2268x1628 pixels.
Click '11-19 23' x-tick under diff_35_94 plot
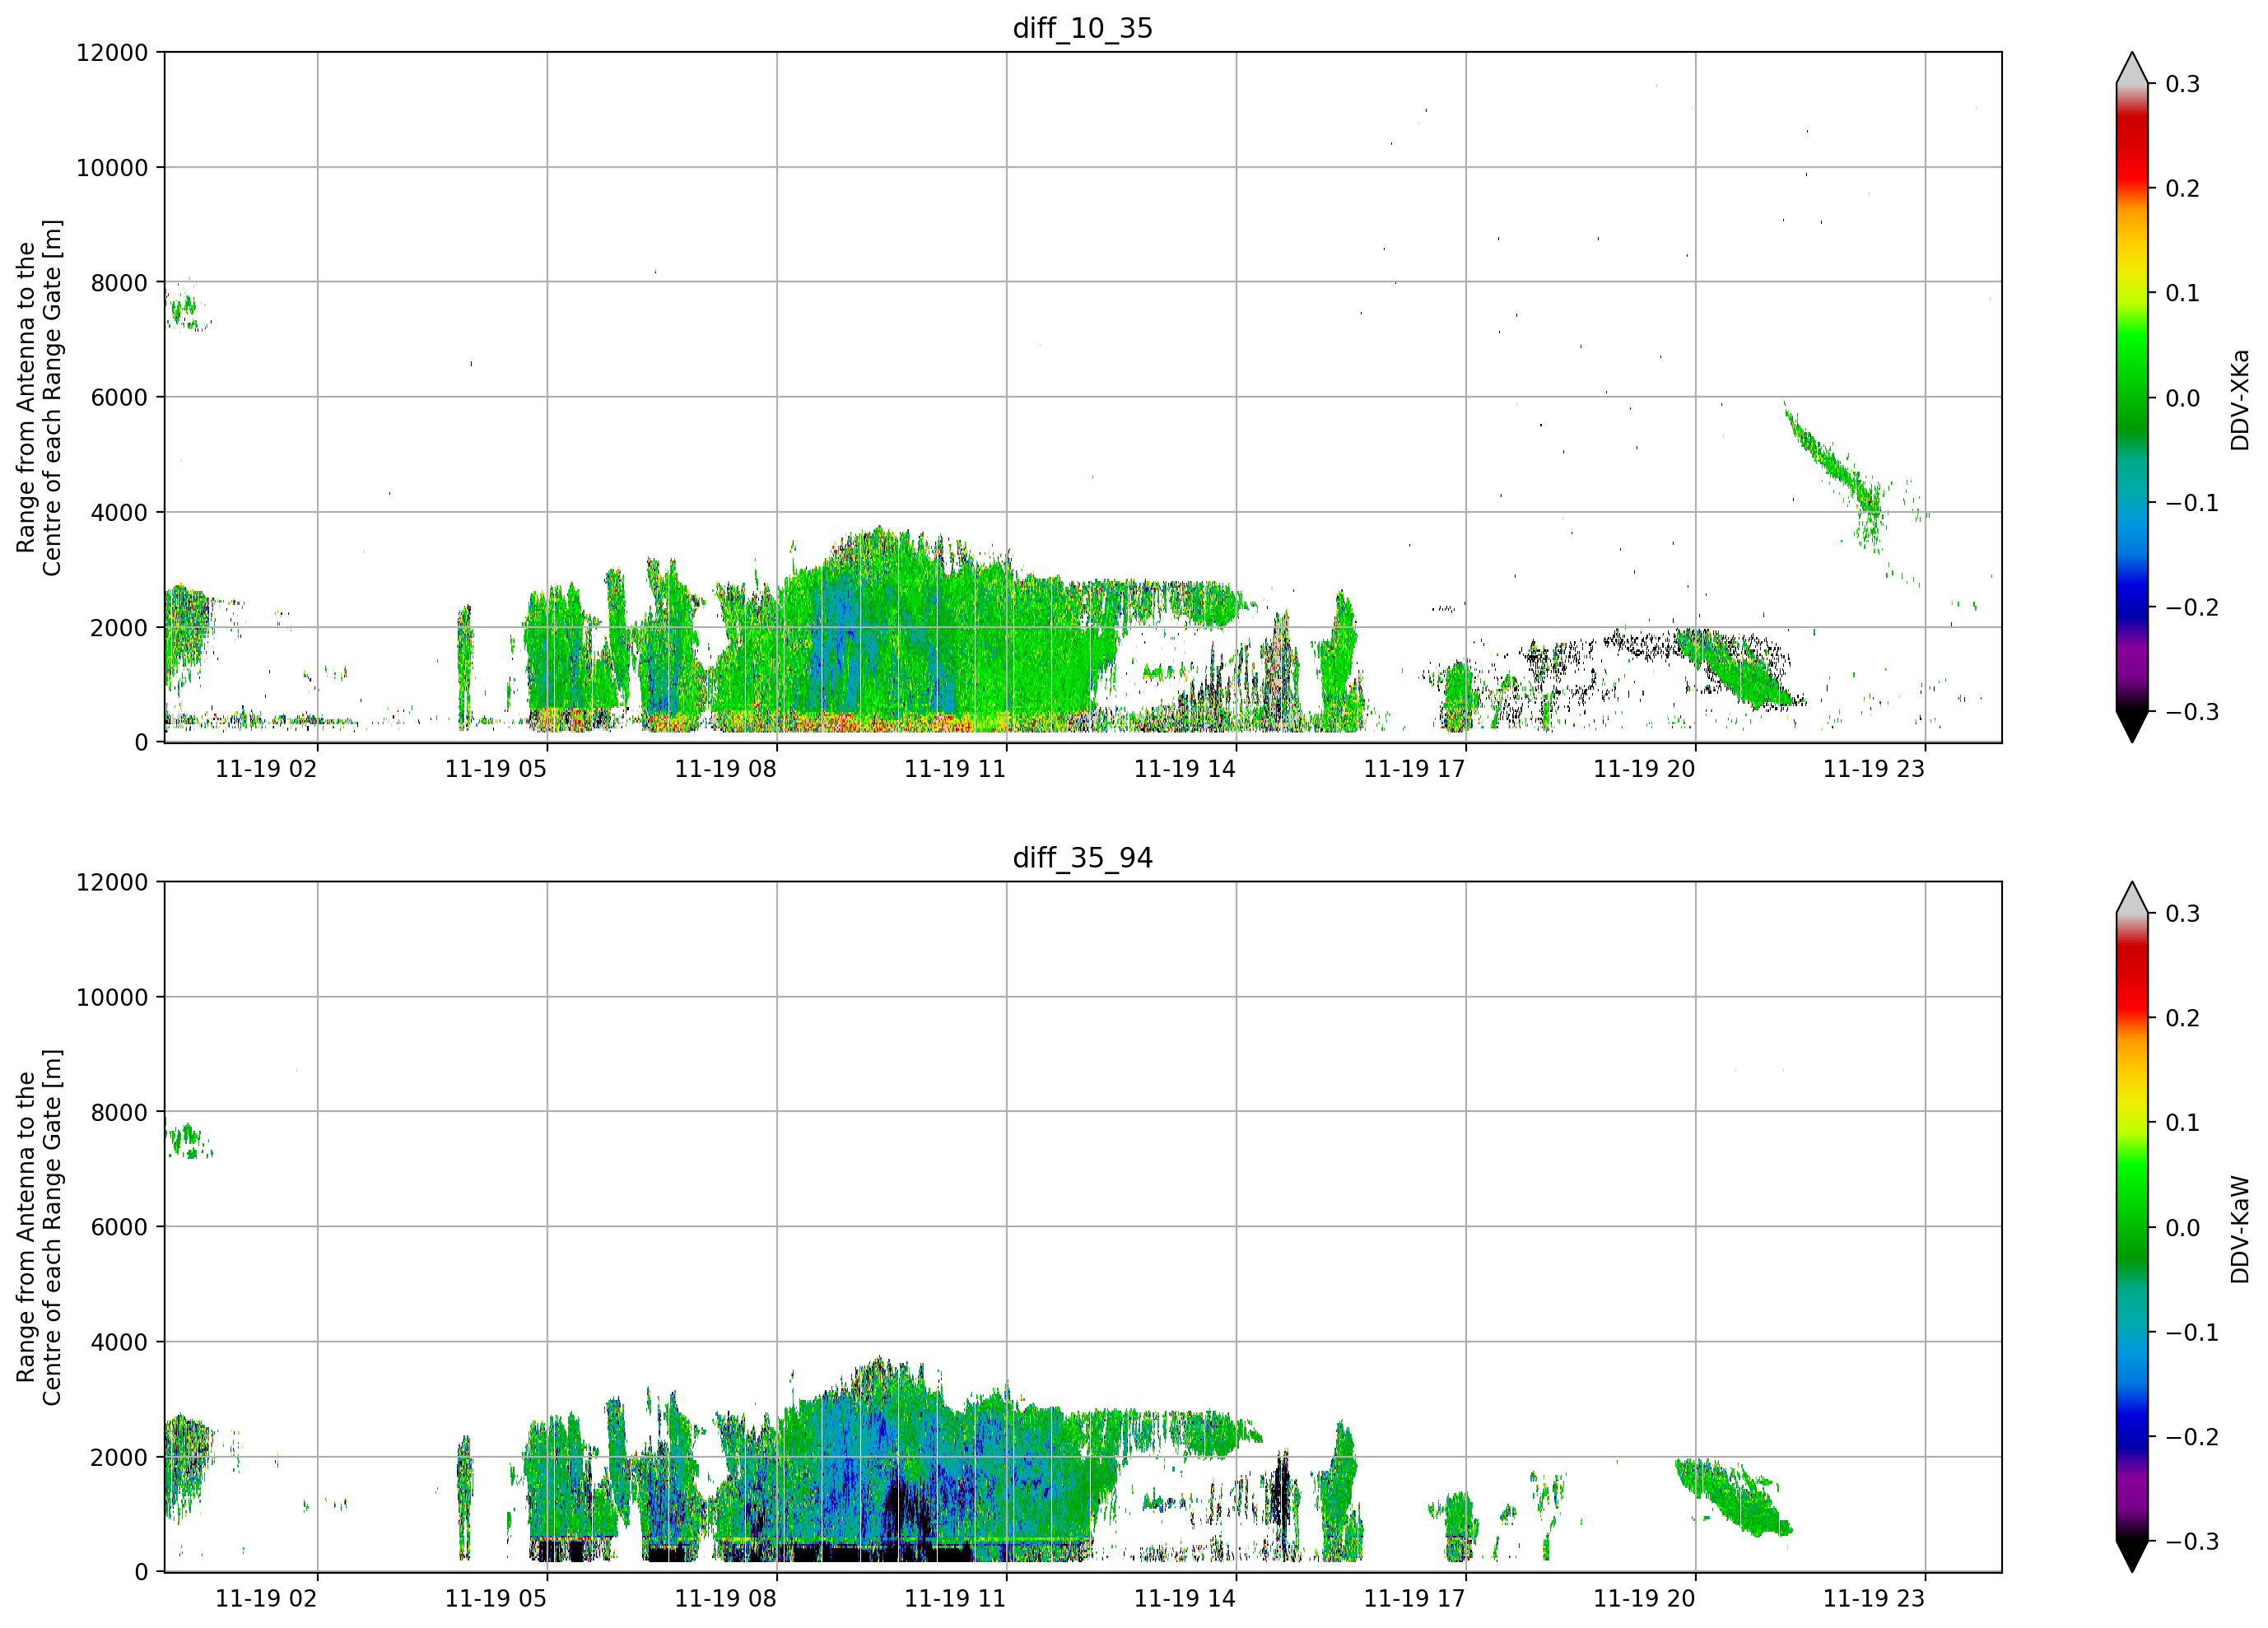[1874, 1598]
